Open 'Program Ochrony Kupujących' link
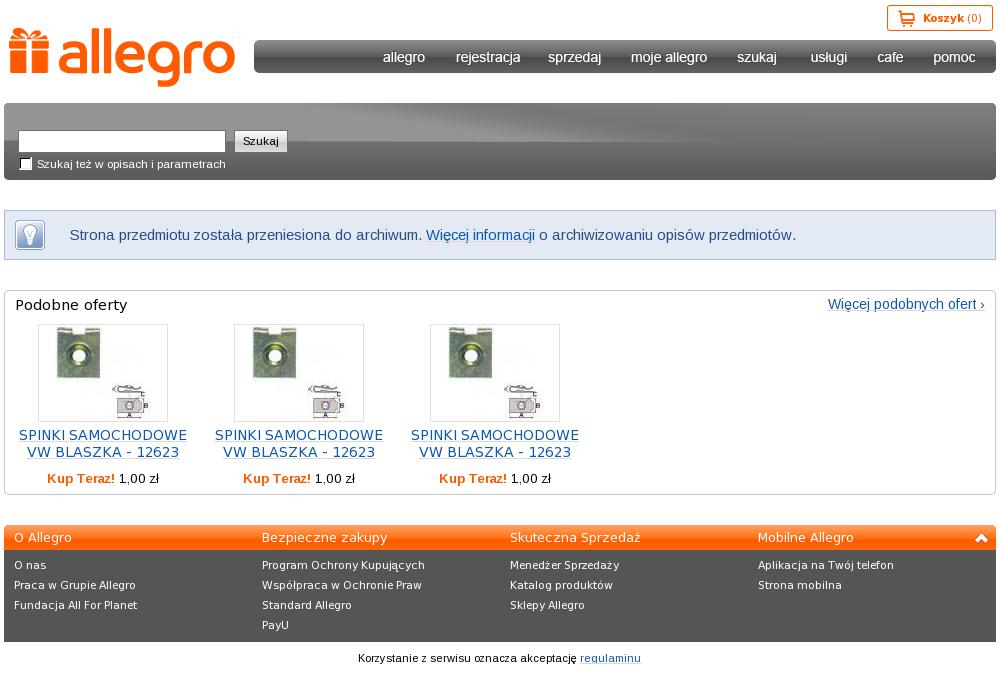 343,565
